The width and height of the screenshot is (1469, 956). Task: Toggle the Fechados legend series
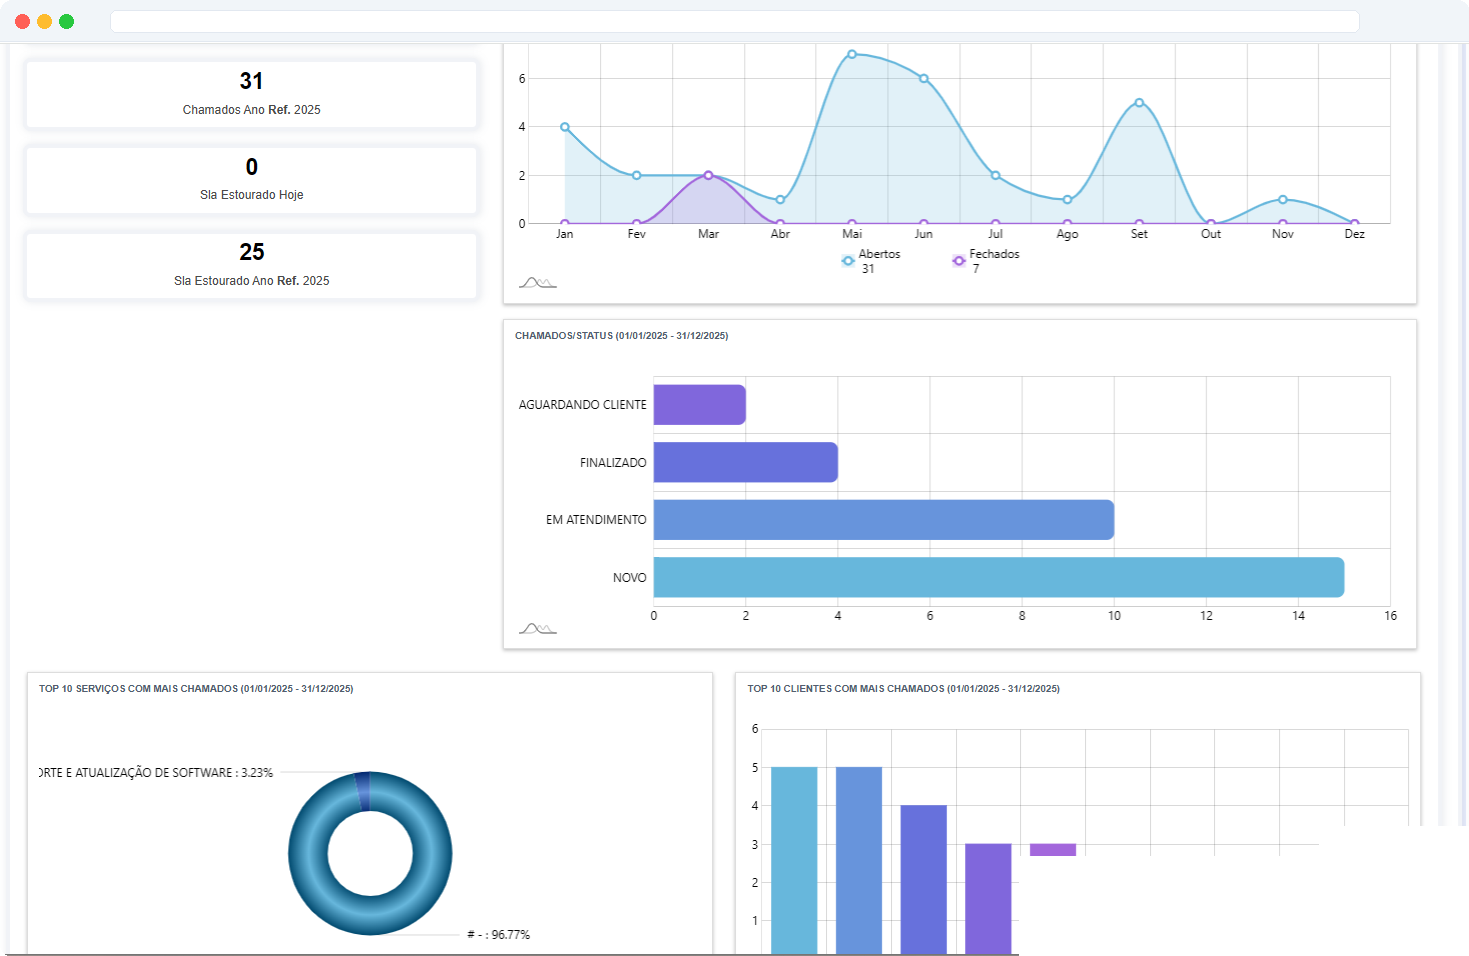click(x=986, y=261)
